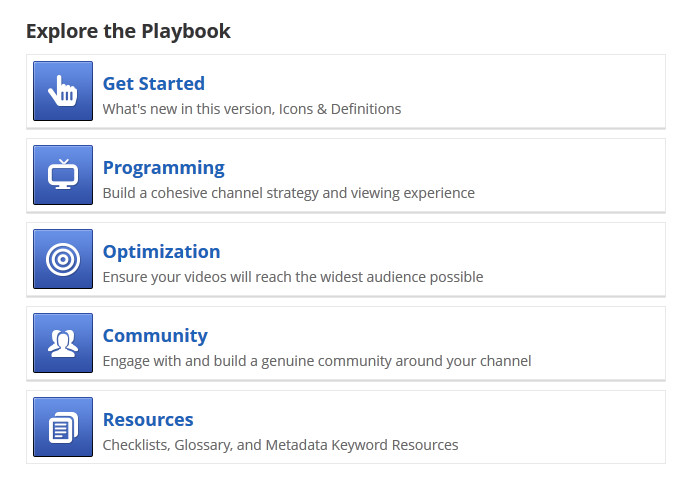This screenshot has height=481, width=679.
Task: Click blank right side of Community card
Action: [x=602, y=343]
